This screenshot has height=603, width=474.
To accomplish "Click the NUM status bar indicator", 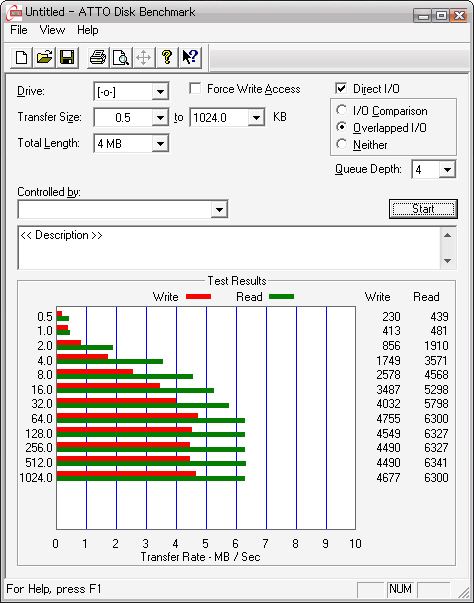I will tap(400, 589).
